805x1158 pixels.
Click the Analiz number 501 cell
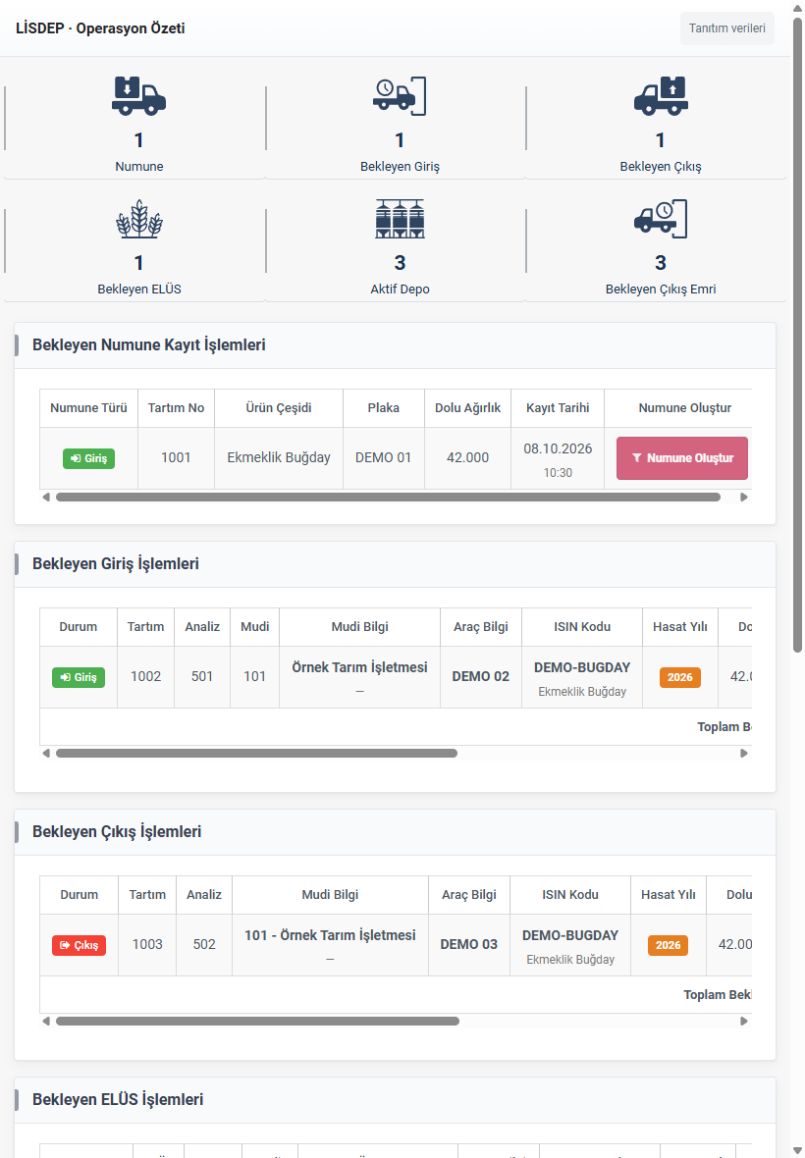[202, 677]
